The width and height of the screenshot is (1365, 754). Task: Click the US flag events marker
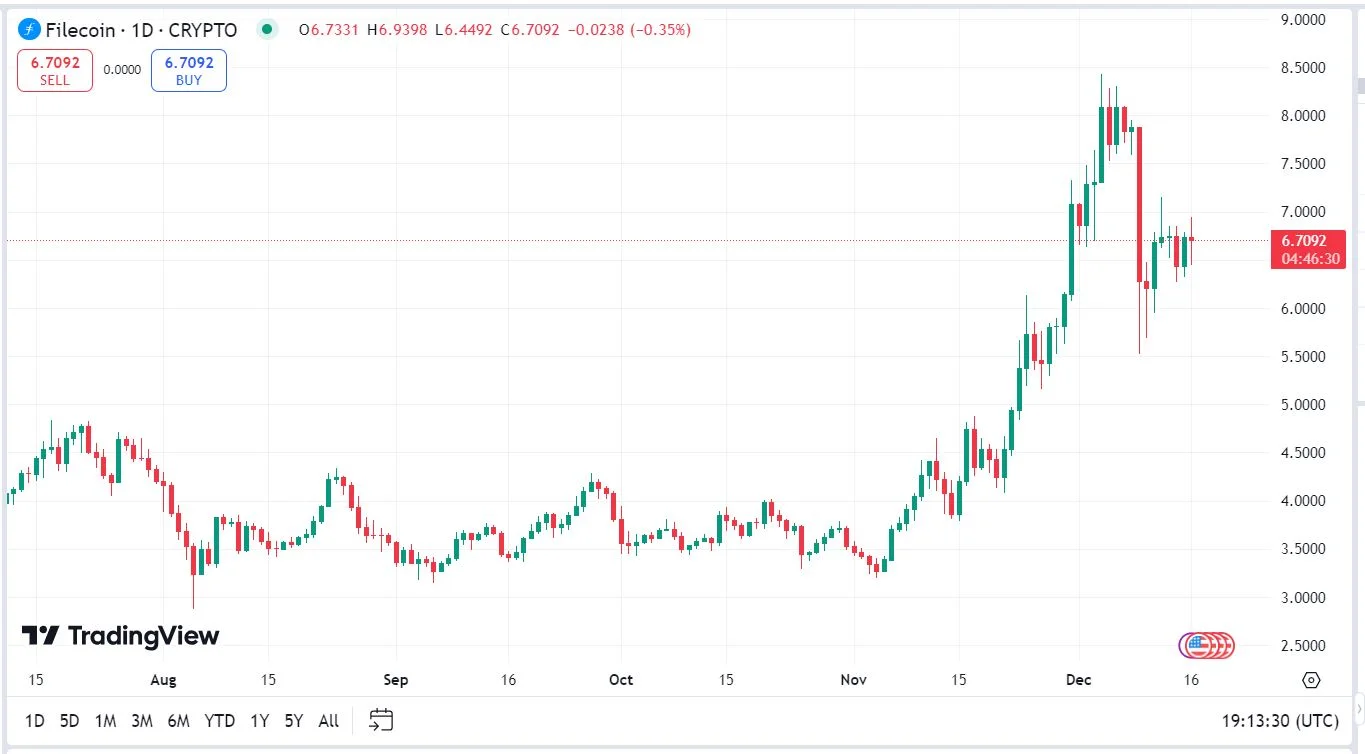1198,646
